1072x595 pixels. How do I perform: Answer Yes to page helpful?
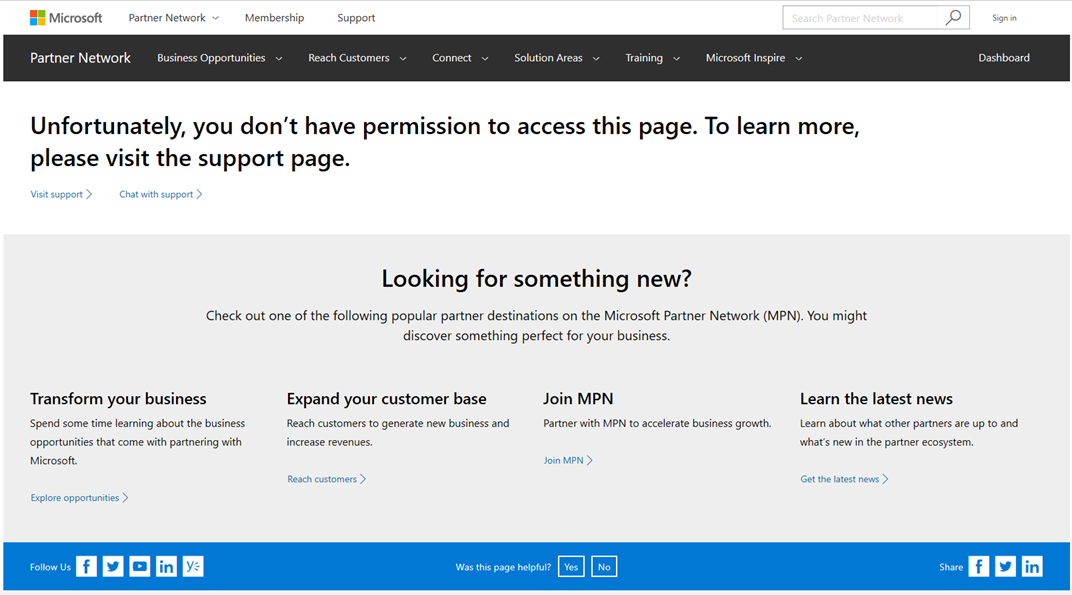(571, 566)
